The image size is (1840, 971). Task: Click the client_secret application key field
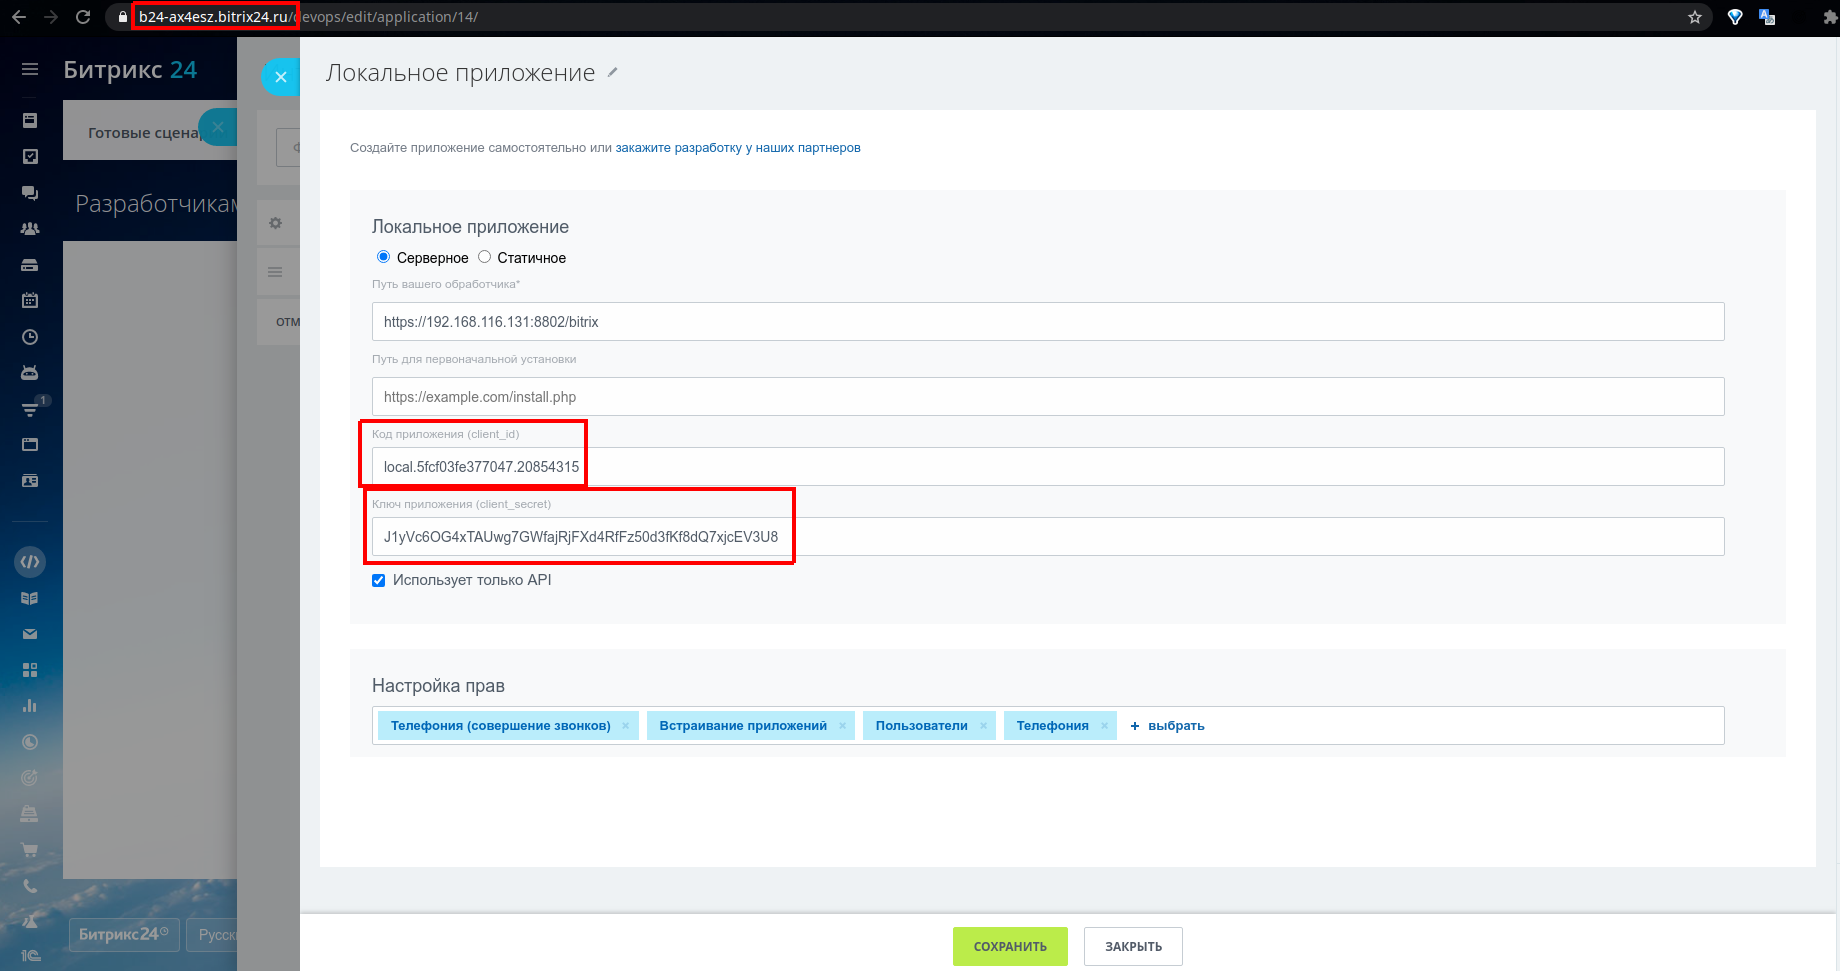coord(1048,537)
